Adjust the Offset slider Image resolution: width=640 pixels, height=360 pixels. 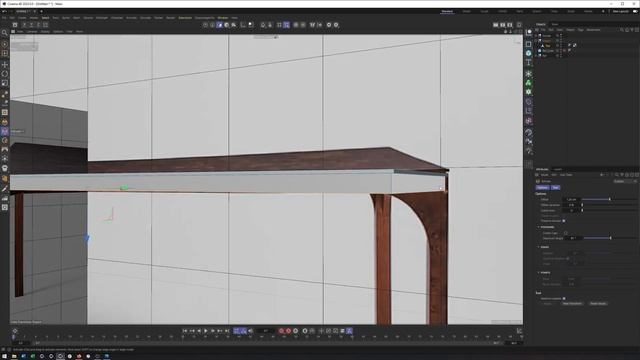[x=610, y=200]
